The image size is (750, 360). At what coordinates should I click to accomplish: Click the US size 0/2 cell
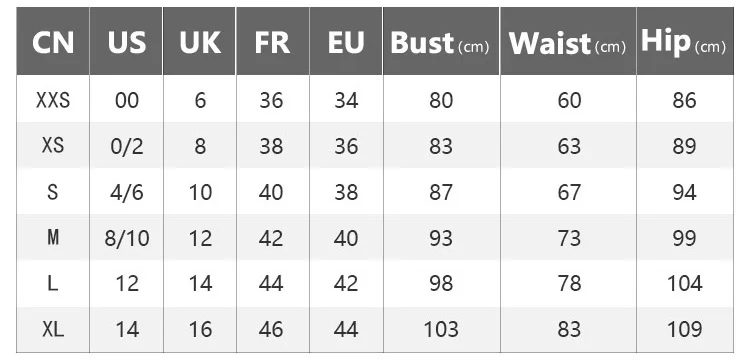[x=126, y=146]
